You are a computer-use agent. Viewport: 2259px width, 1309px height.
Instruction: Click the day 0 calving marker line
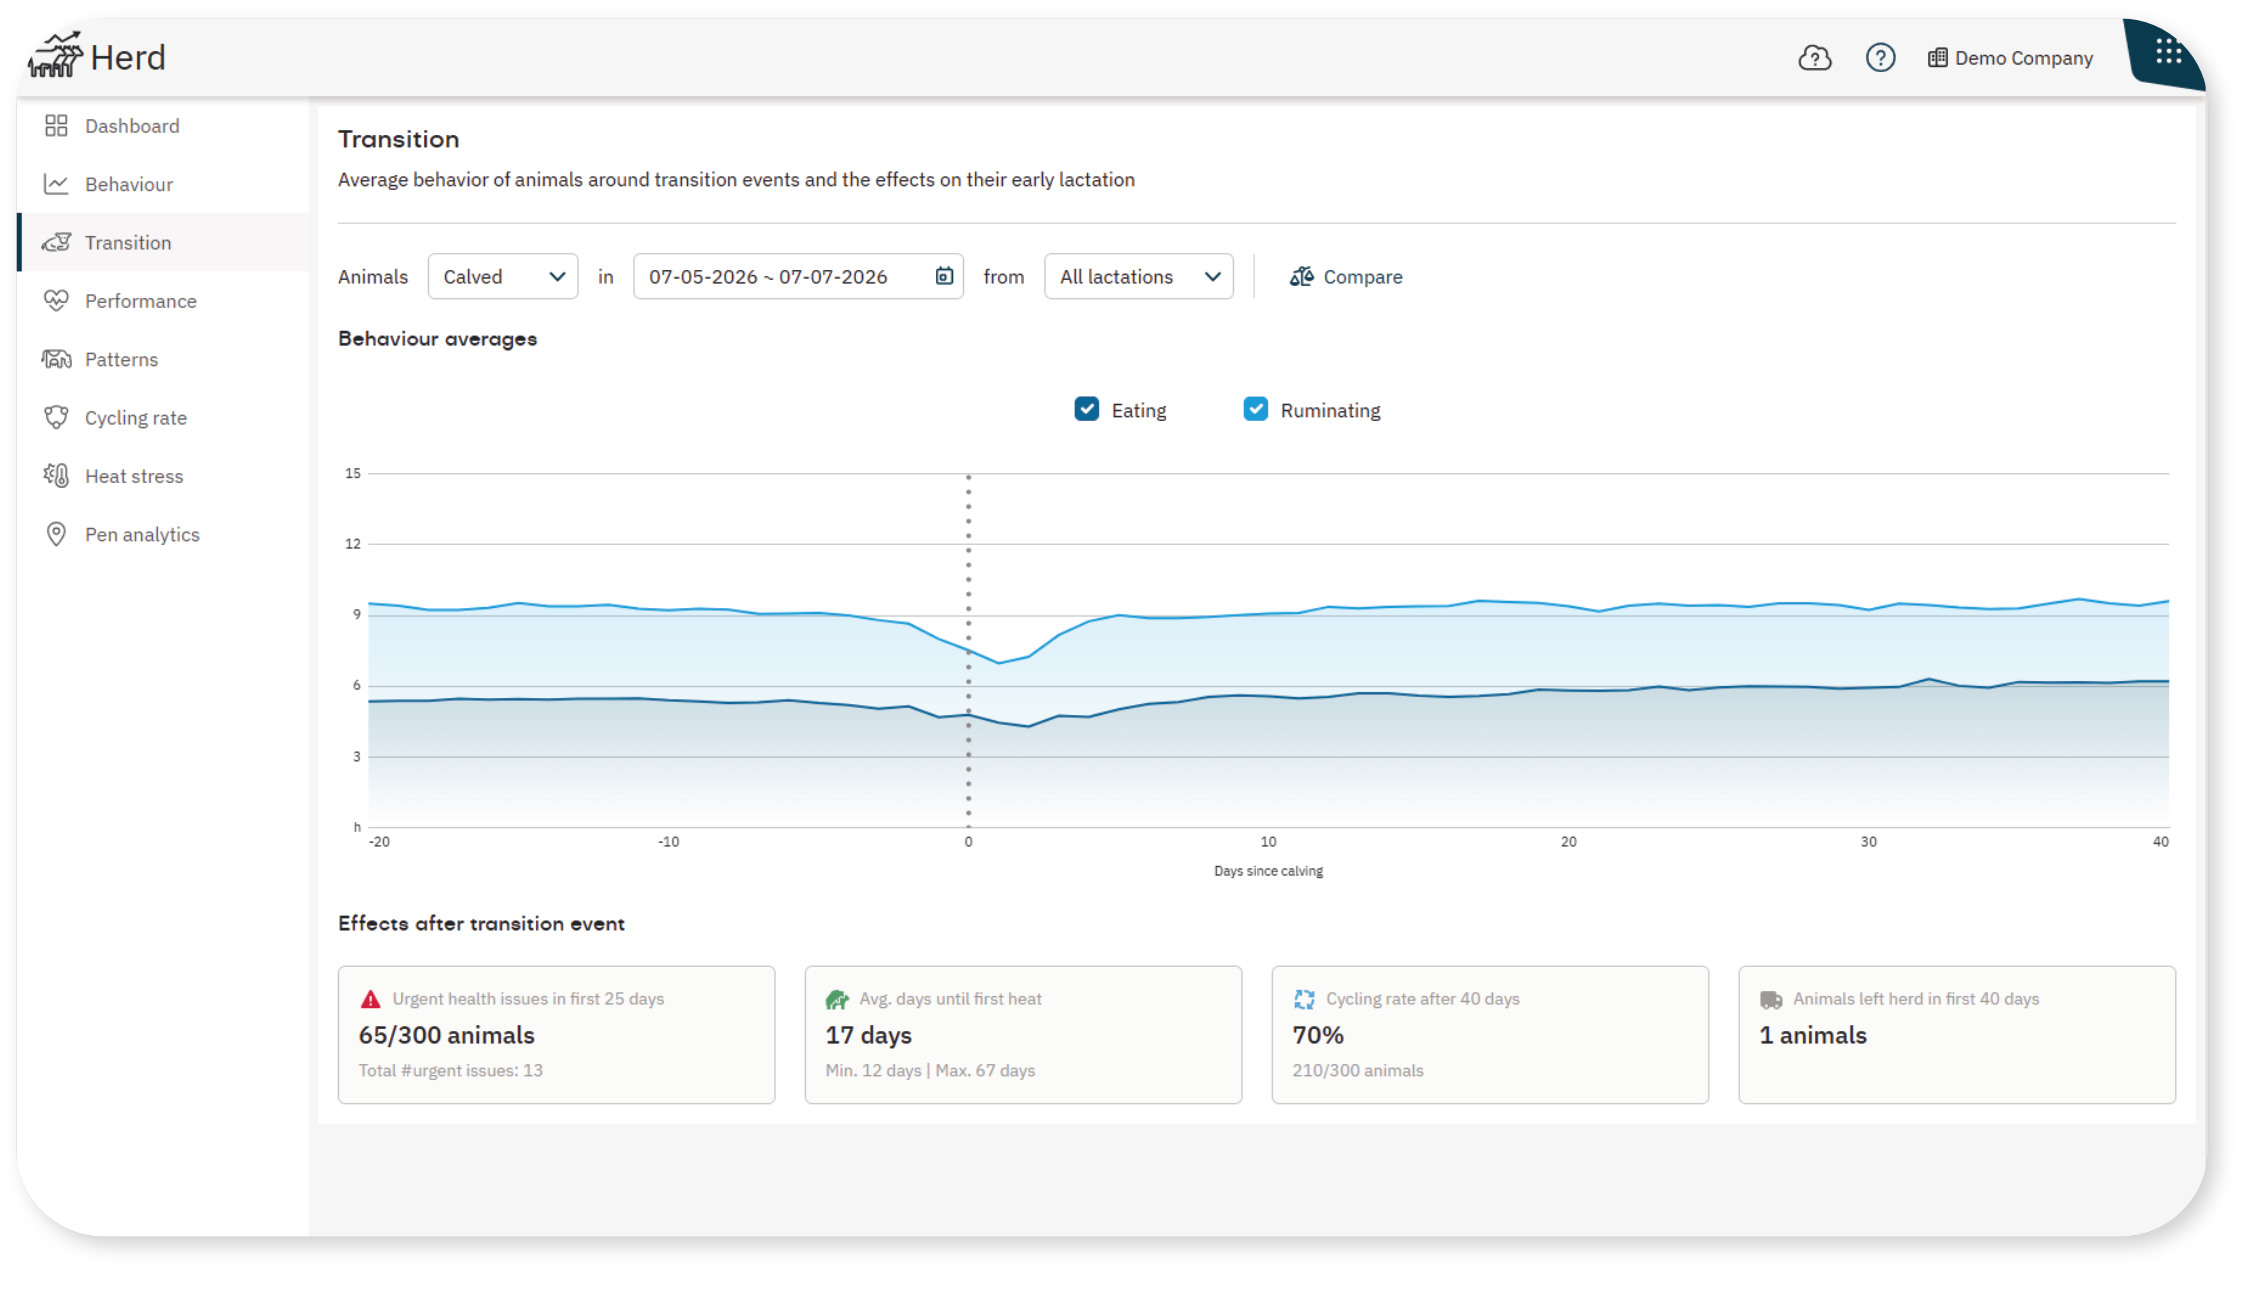968,650
